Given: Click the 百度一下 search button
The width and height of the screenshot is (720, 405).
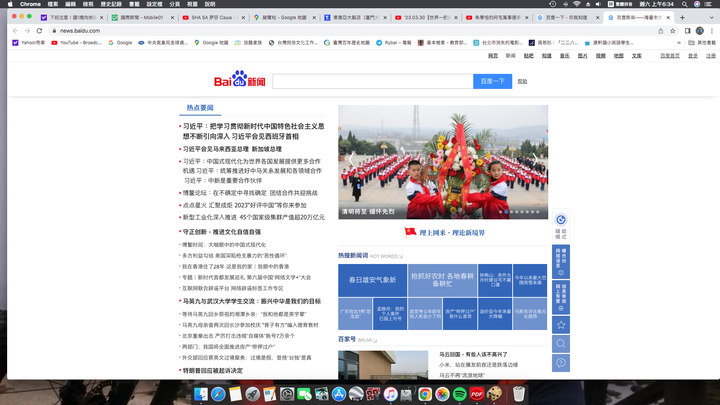Looking at the screenshot, I should pyautogui.click(x=492, y=81).
